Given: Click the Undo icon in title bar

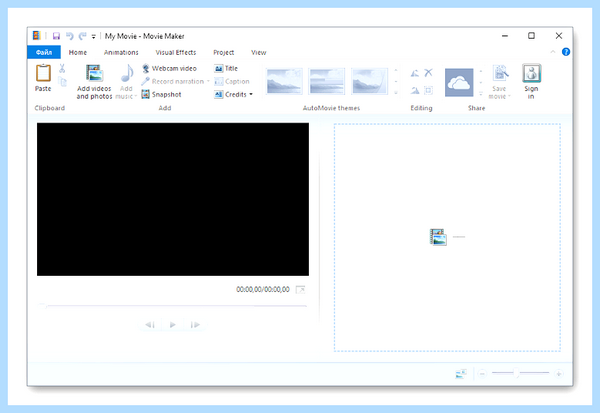Looking at the screenshot, I should click(70, 36).
